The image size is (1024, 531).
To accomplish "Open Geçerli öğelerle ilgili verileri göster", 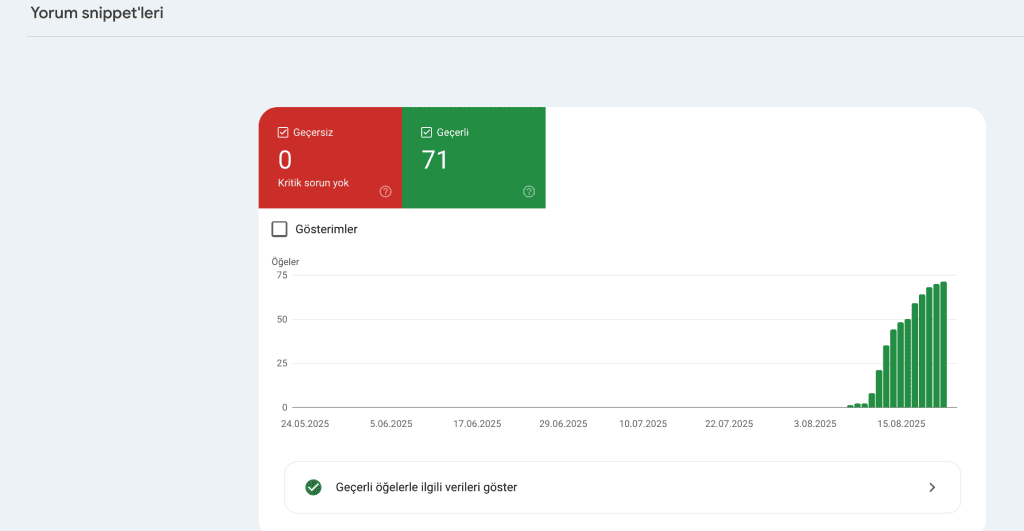I will 426,487.
